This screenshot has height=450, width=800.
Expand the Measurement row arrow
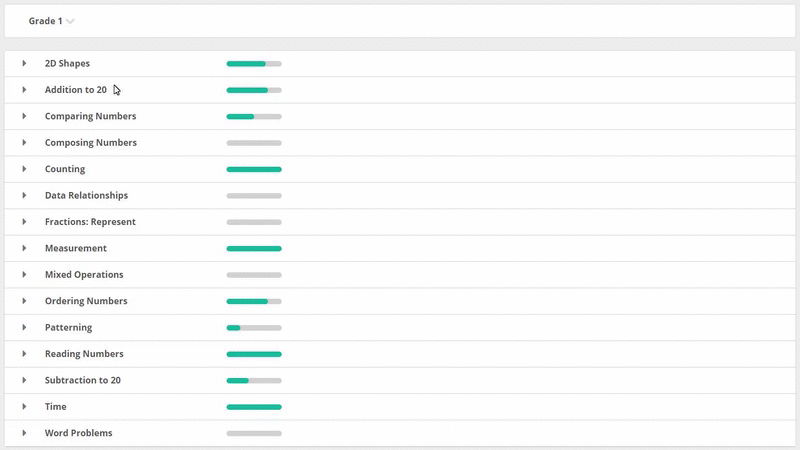(24, 248)
